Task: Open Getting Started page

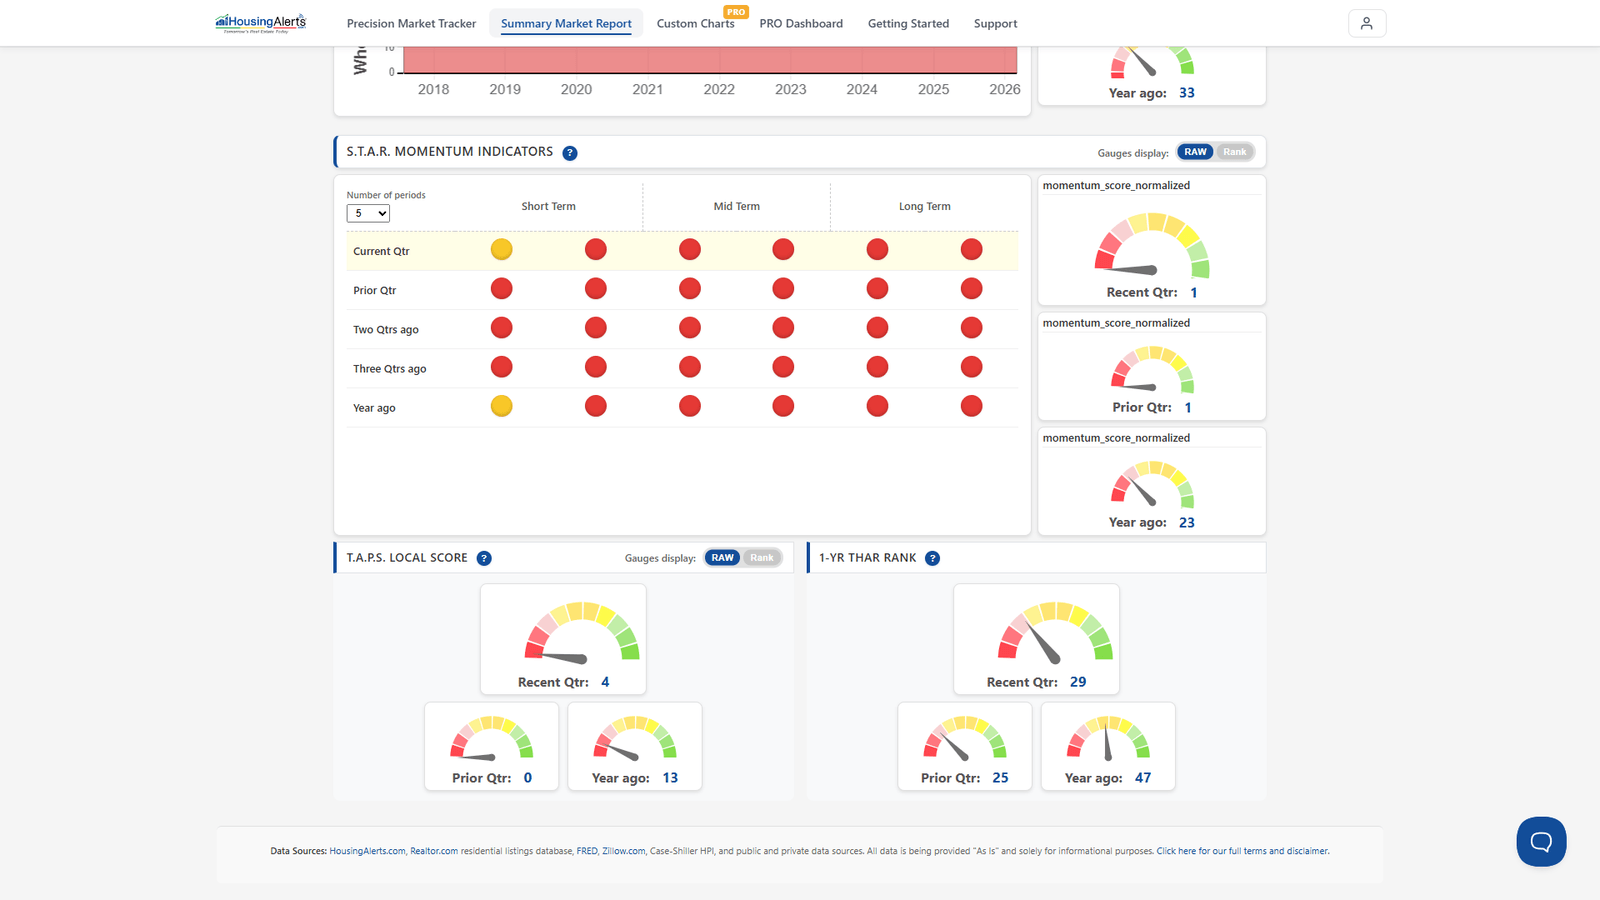Action: tap(908, 23)
